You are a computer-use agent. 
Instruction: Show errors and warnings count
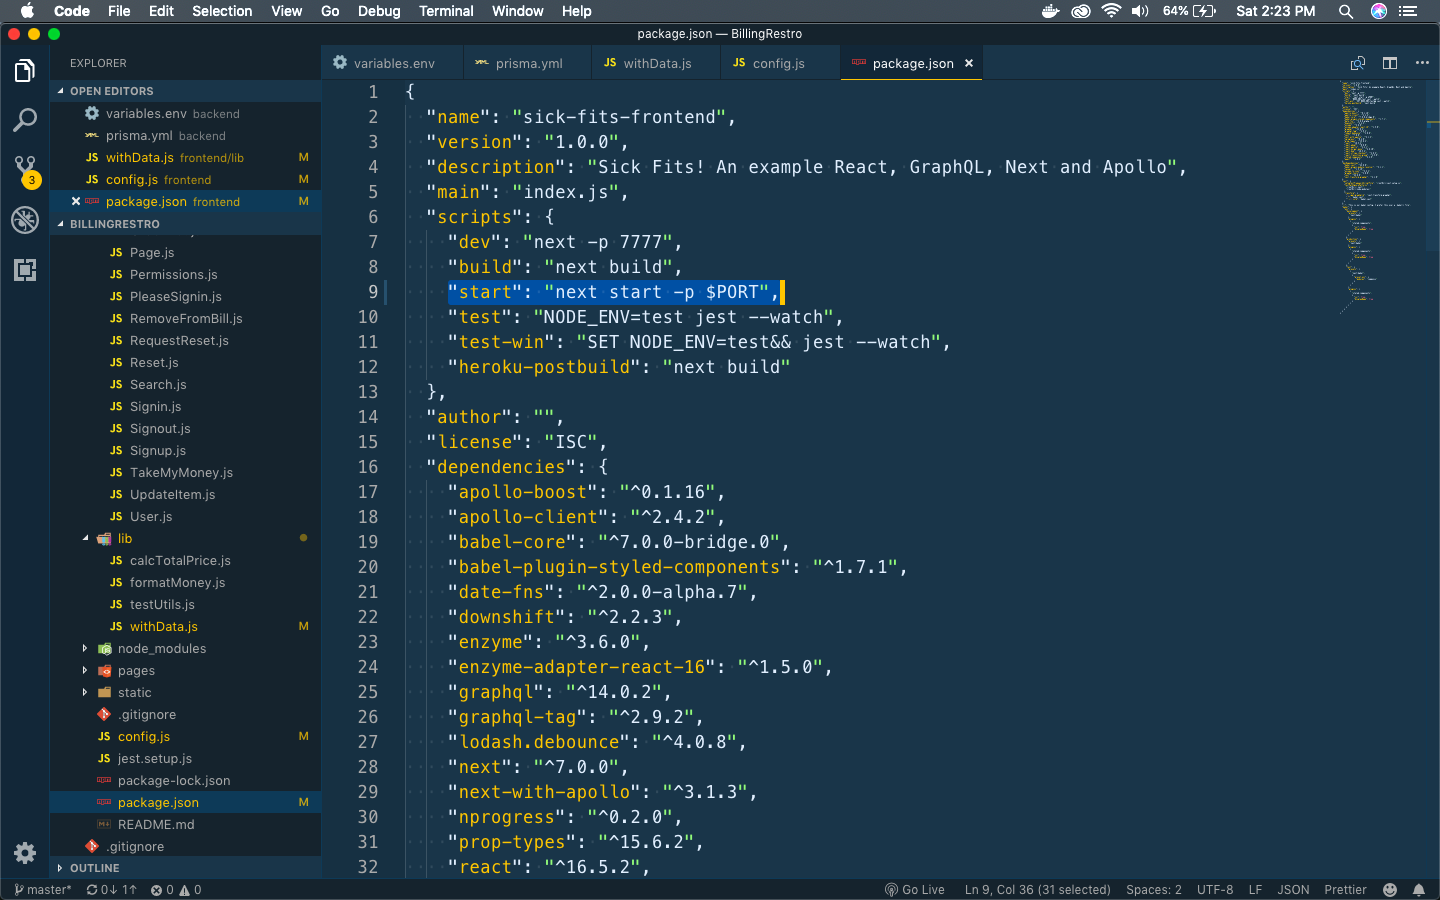click(x=176, y=890)
